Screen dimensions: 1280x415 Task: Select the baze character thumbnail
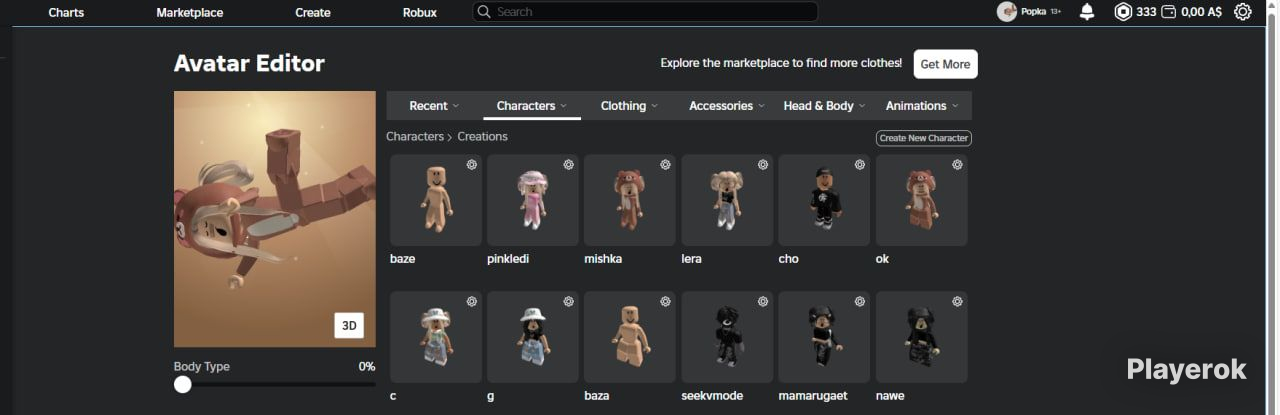pyautogui.click(x=435, y=200)
